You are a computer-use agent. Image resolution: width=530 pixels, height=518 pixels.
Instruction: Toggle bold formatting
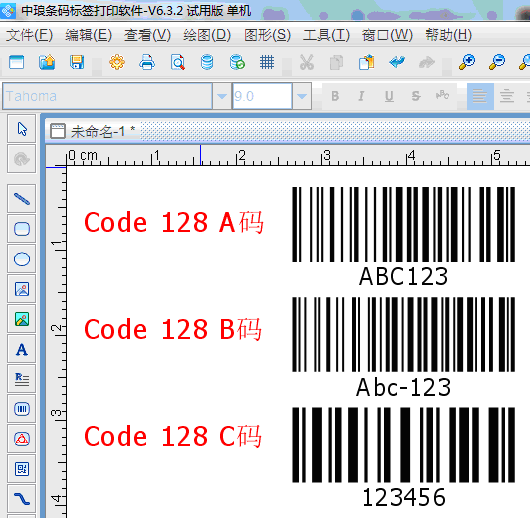335,96
